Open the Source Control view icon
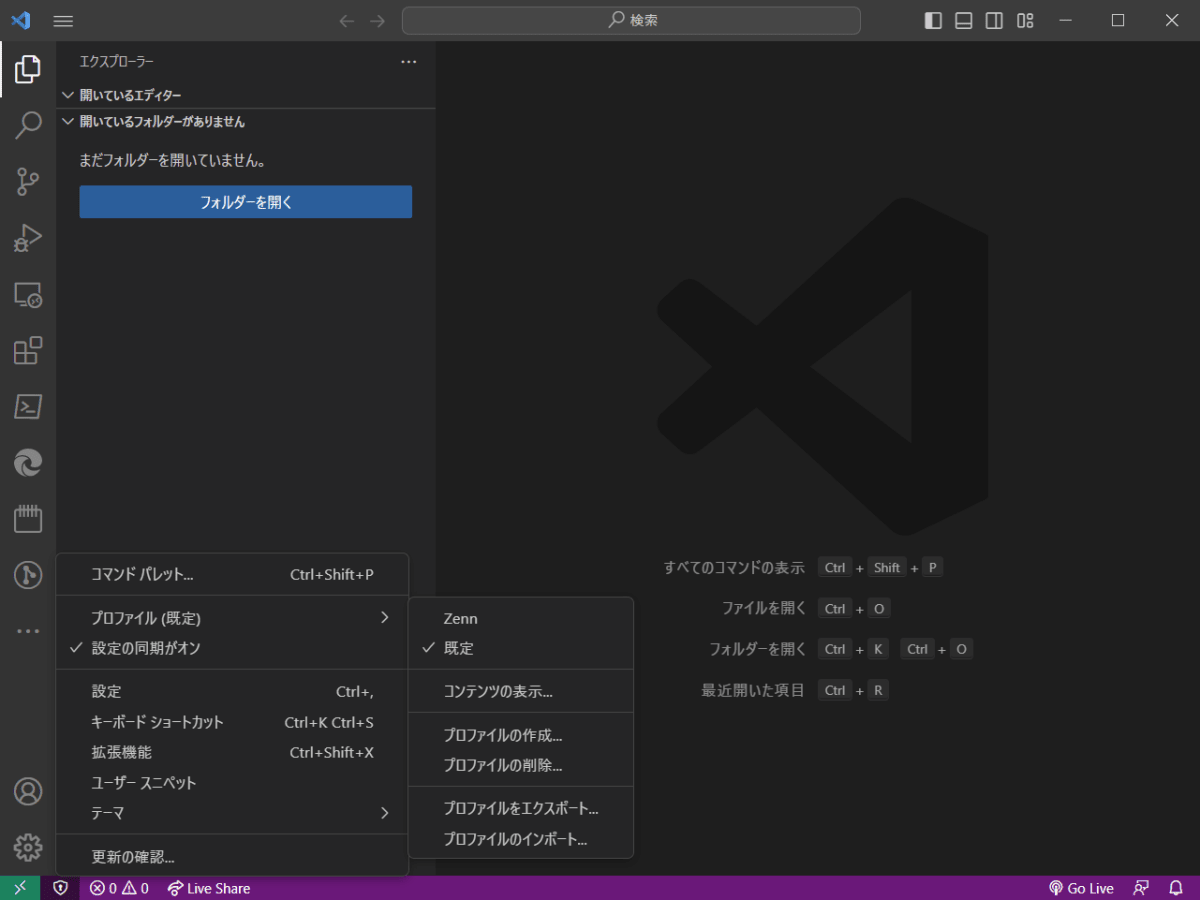Screen dimensions: 1200x900 pyautogui.click(x=28, y=182)
